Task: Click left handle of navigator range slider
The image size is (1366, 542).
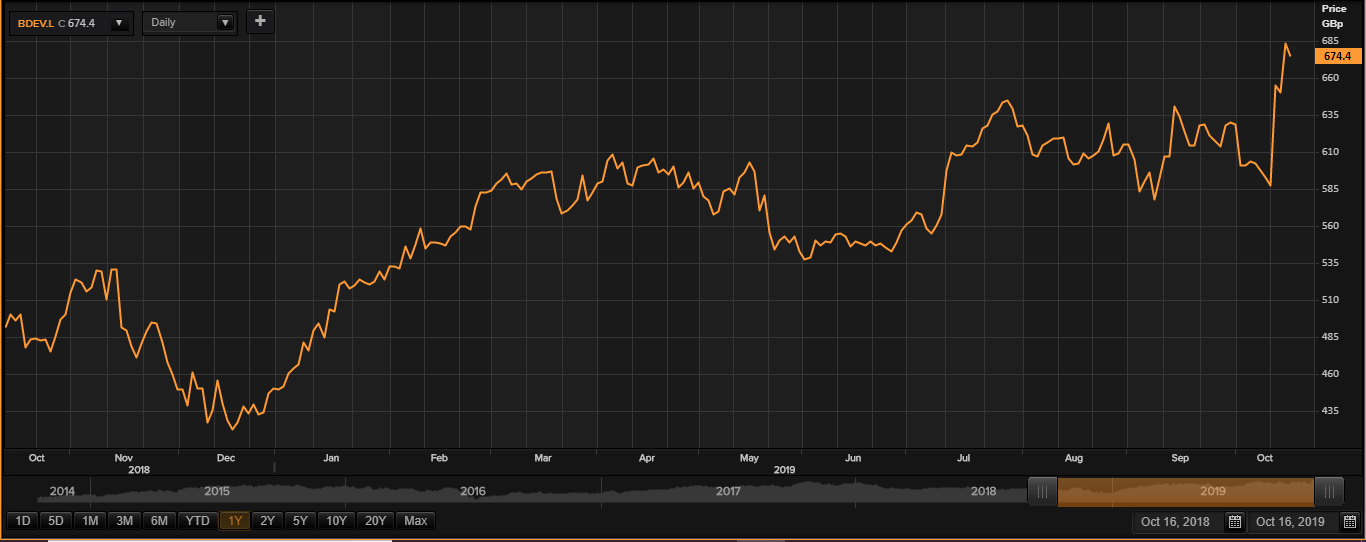Action: click(x=1042, y=491)
